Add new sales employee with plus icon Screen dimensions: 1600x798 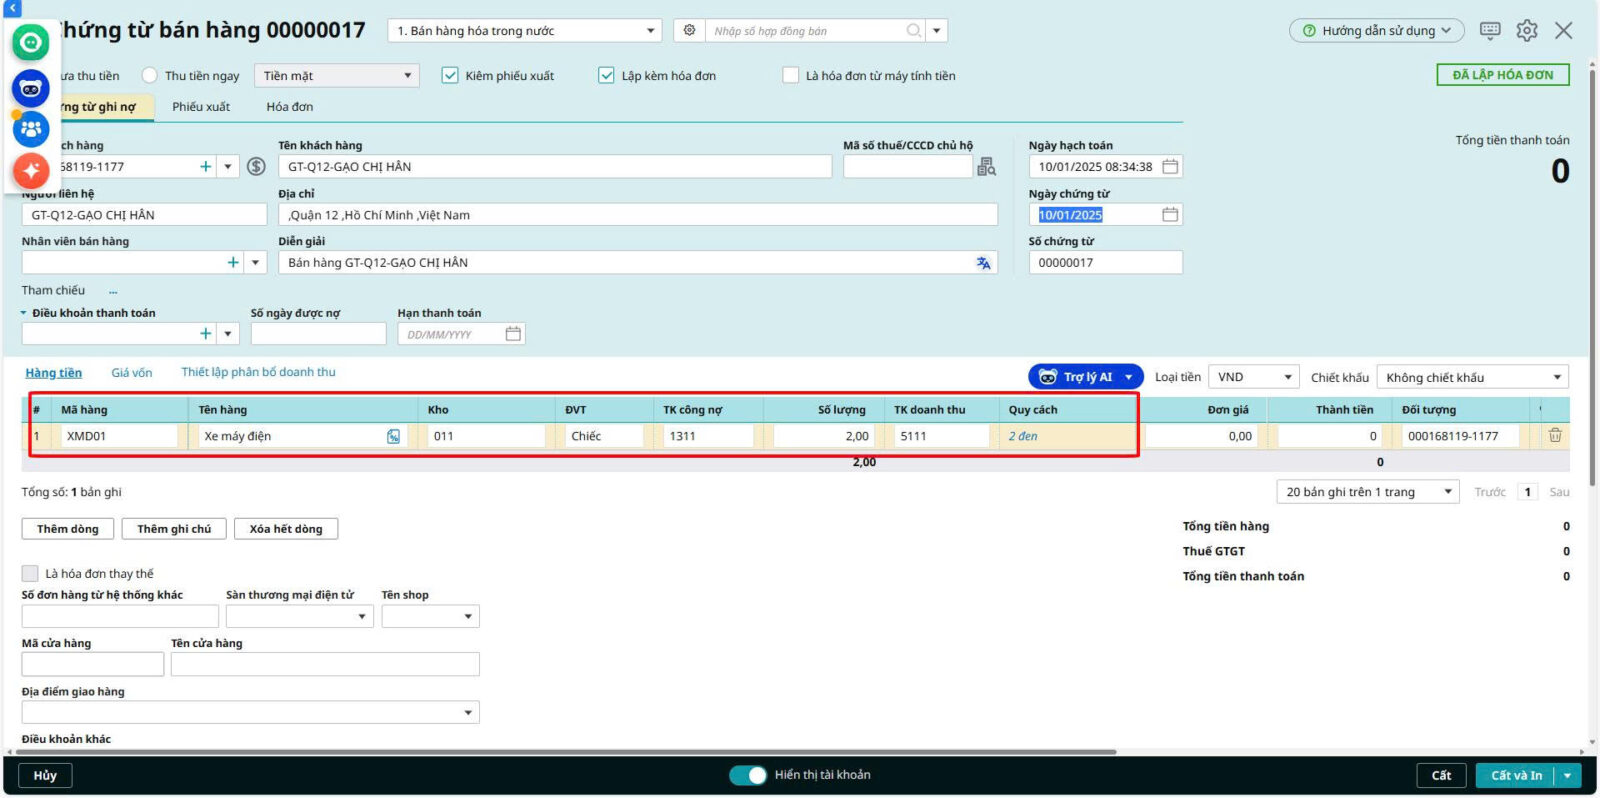pyautogui.click(x=233, y=263)
